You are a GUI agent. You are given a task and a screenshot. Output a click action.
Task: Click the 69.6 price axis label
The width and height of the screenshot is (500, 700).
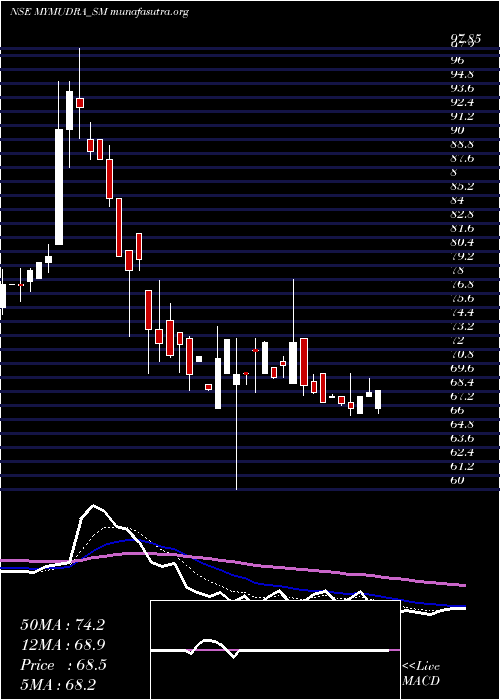click(x=462, y=368)
